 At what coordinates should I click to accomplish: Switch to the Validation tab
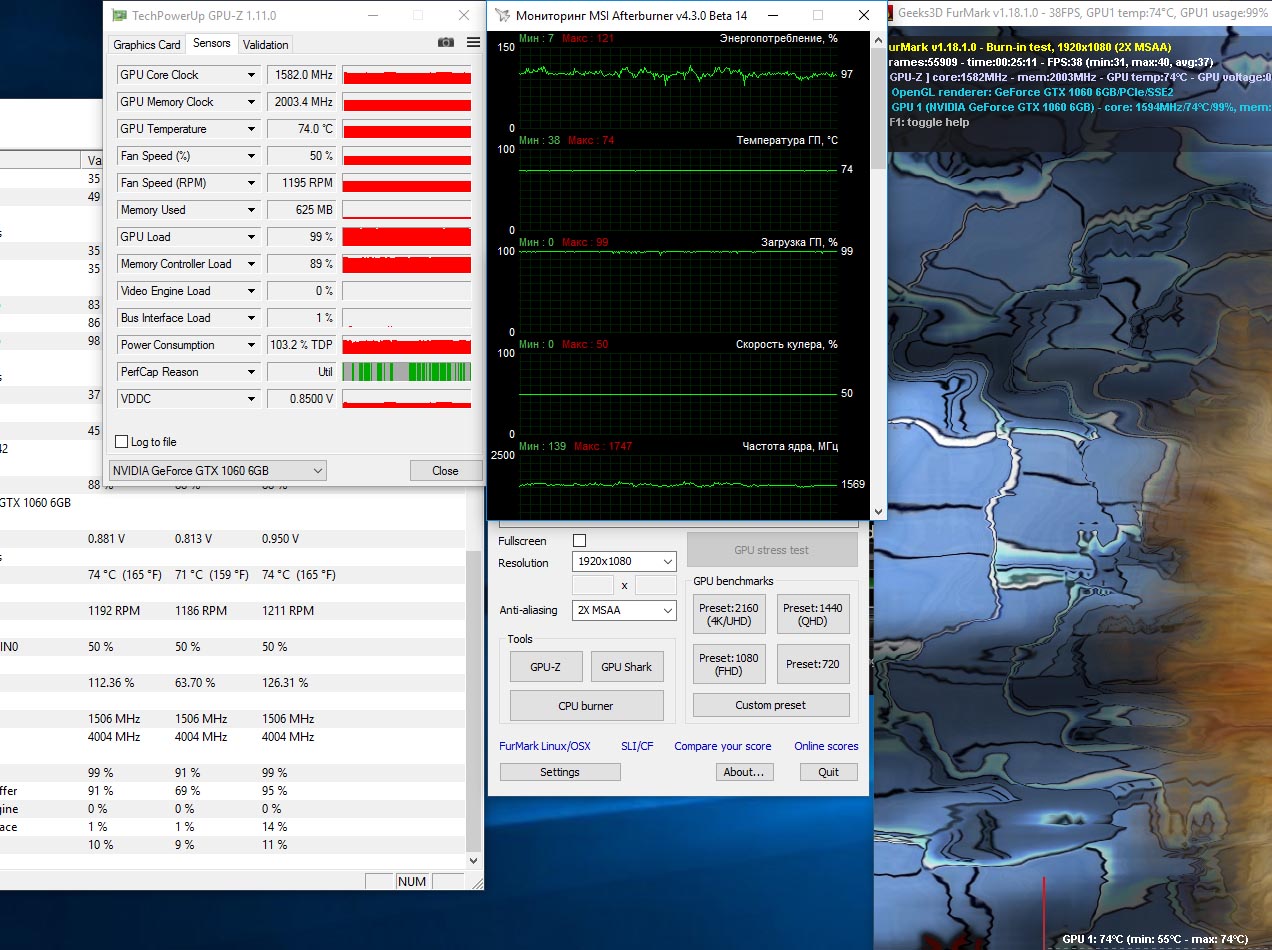coord(266,44)
